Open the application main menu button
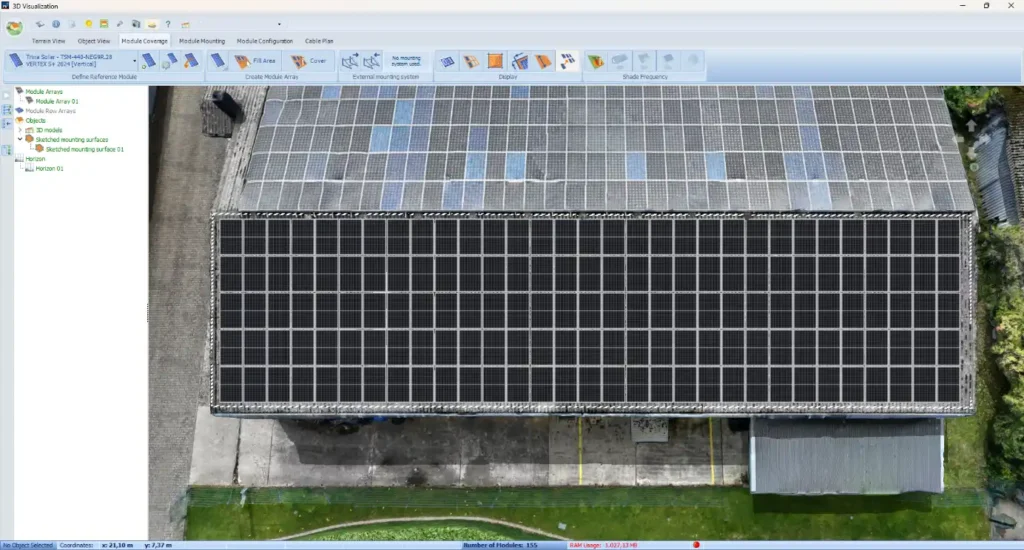1024x550 pixels. point(14,27)
